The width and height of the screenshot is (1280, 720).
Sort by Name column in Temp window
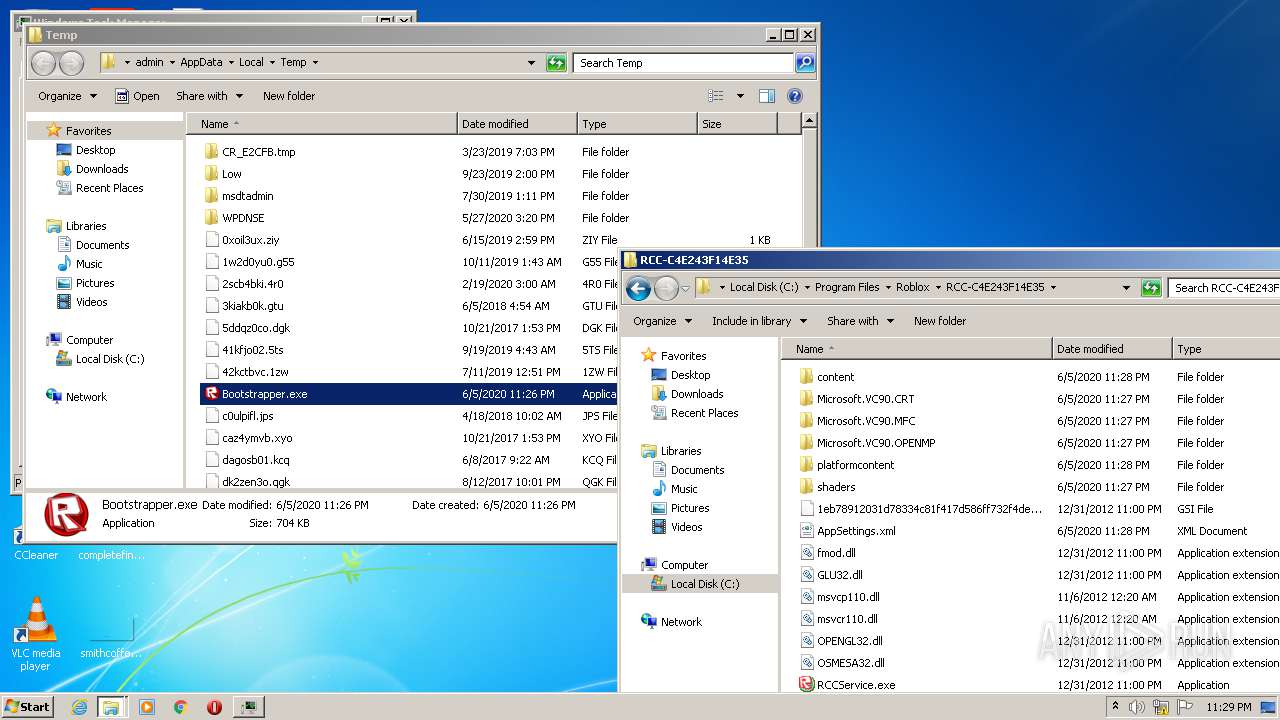[x=322, y=124]
